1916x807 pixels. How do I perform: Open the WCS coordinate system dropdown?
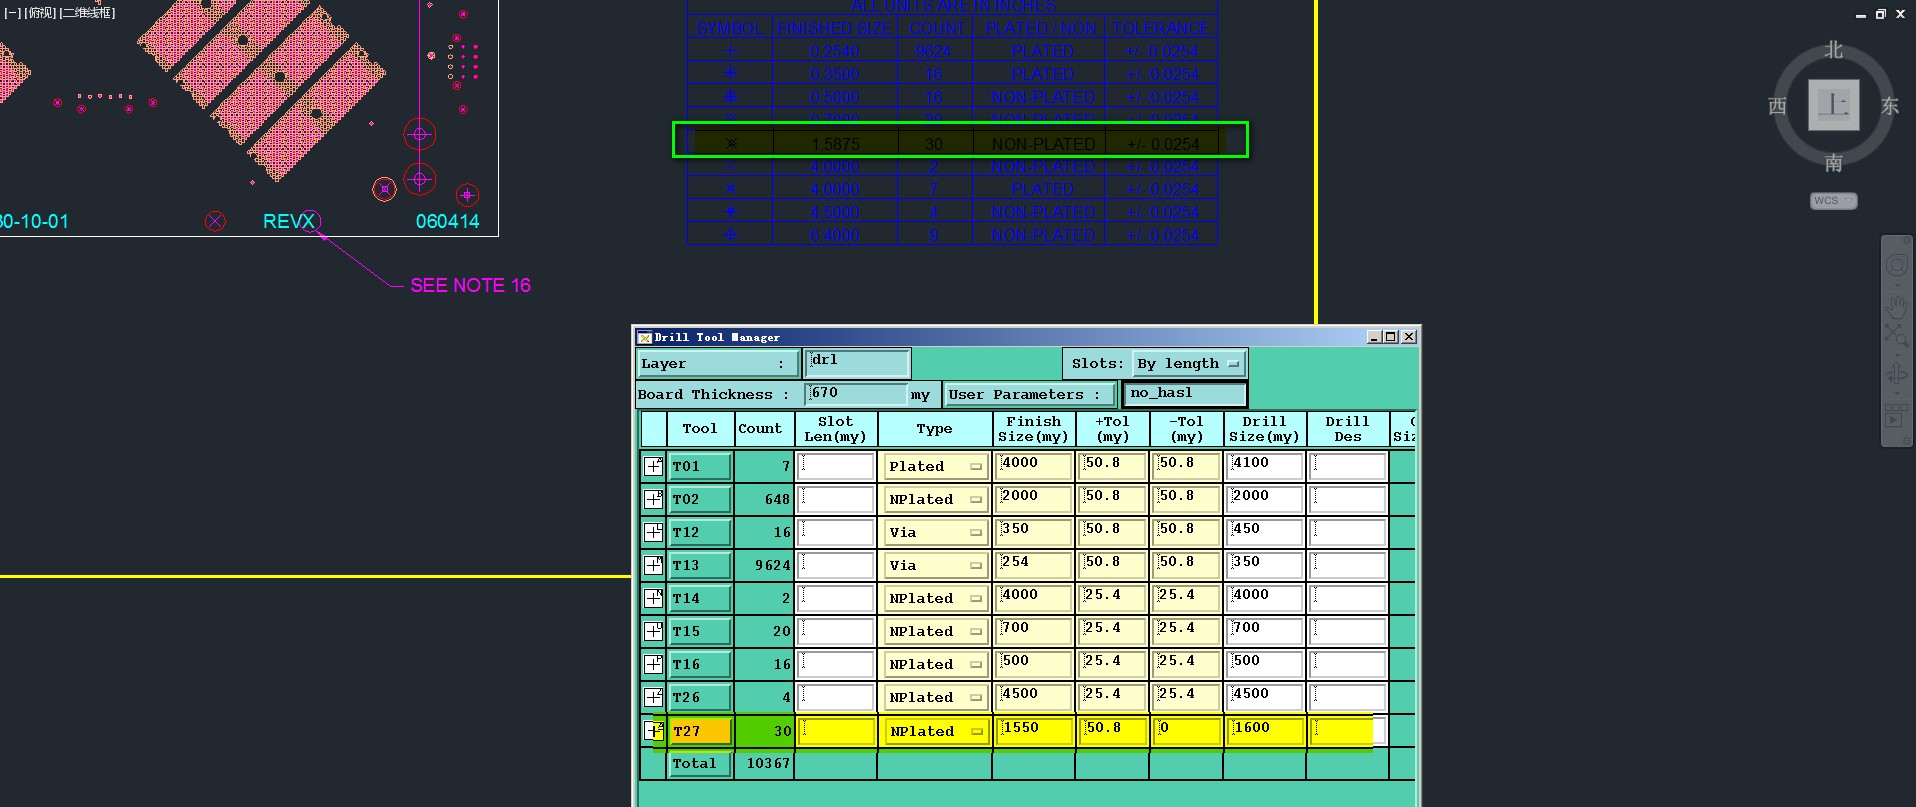click(x=1833, y=201)
